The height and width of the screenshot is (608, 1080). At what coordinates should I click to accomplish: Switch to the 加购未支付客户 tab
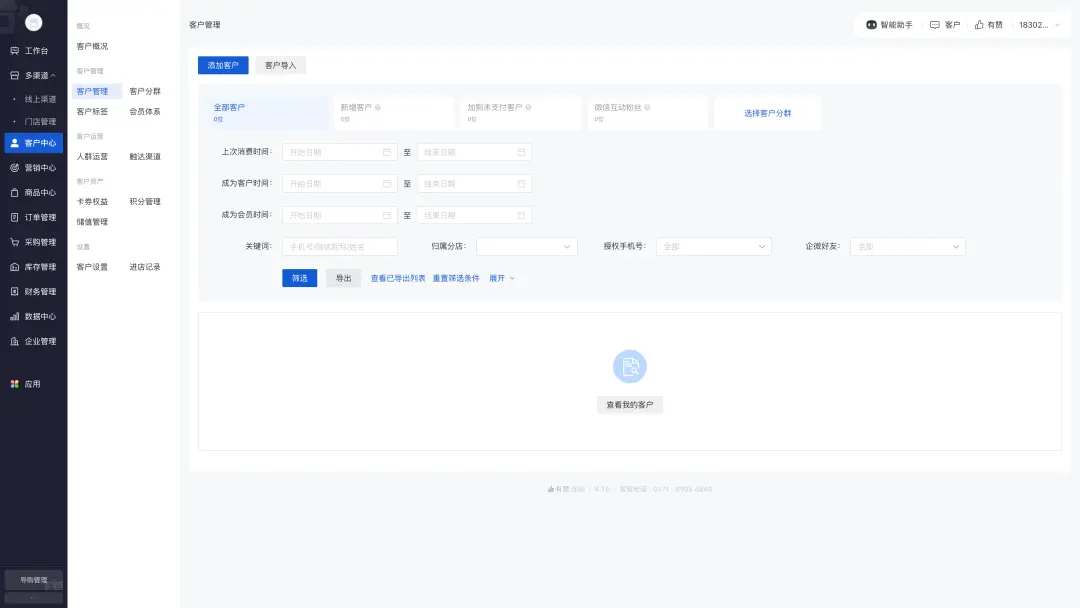tap(495, 107)
